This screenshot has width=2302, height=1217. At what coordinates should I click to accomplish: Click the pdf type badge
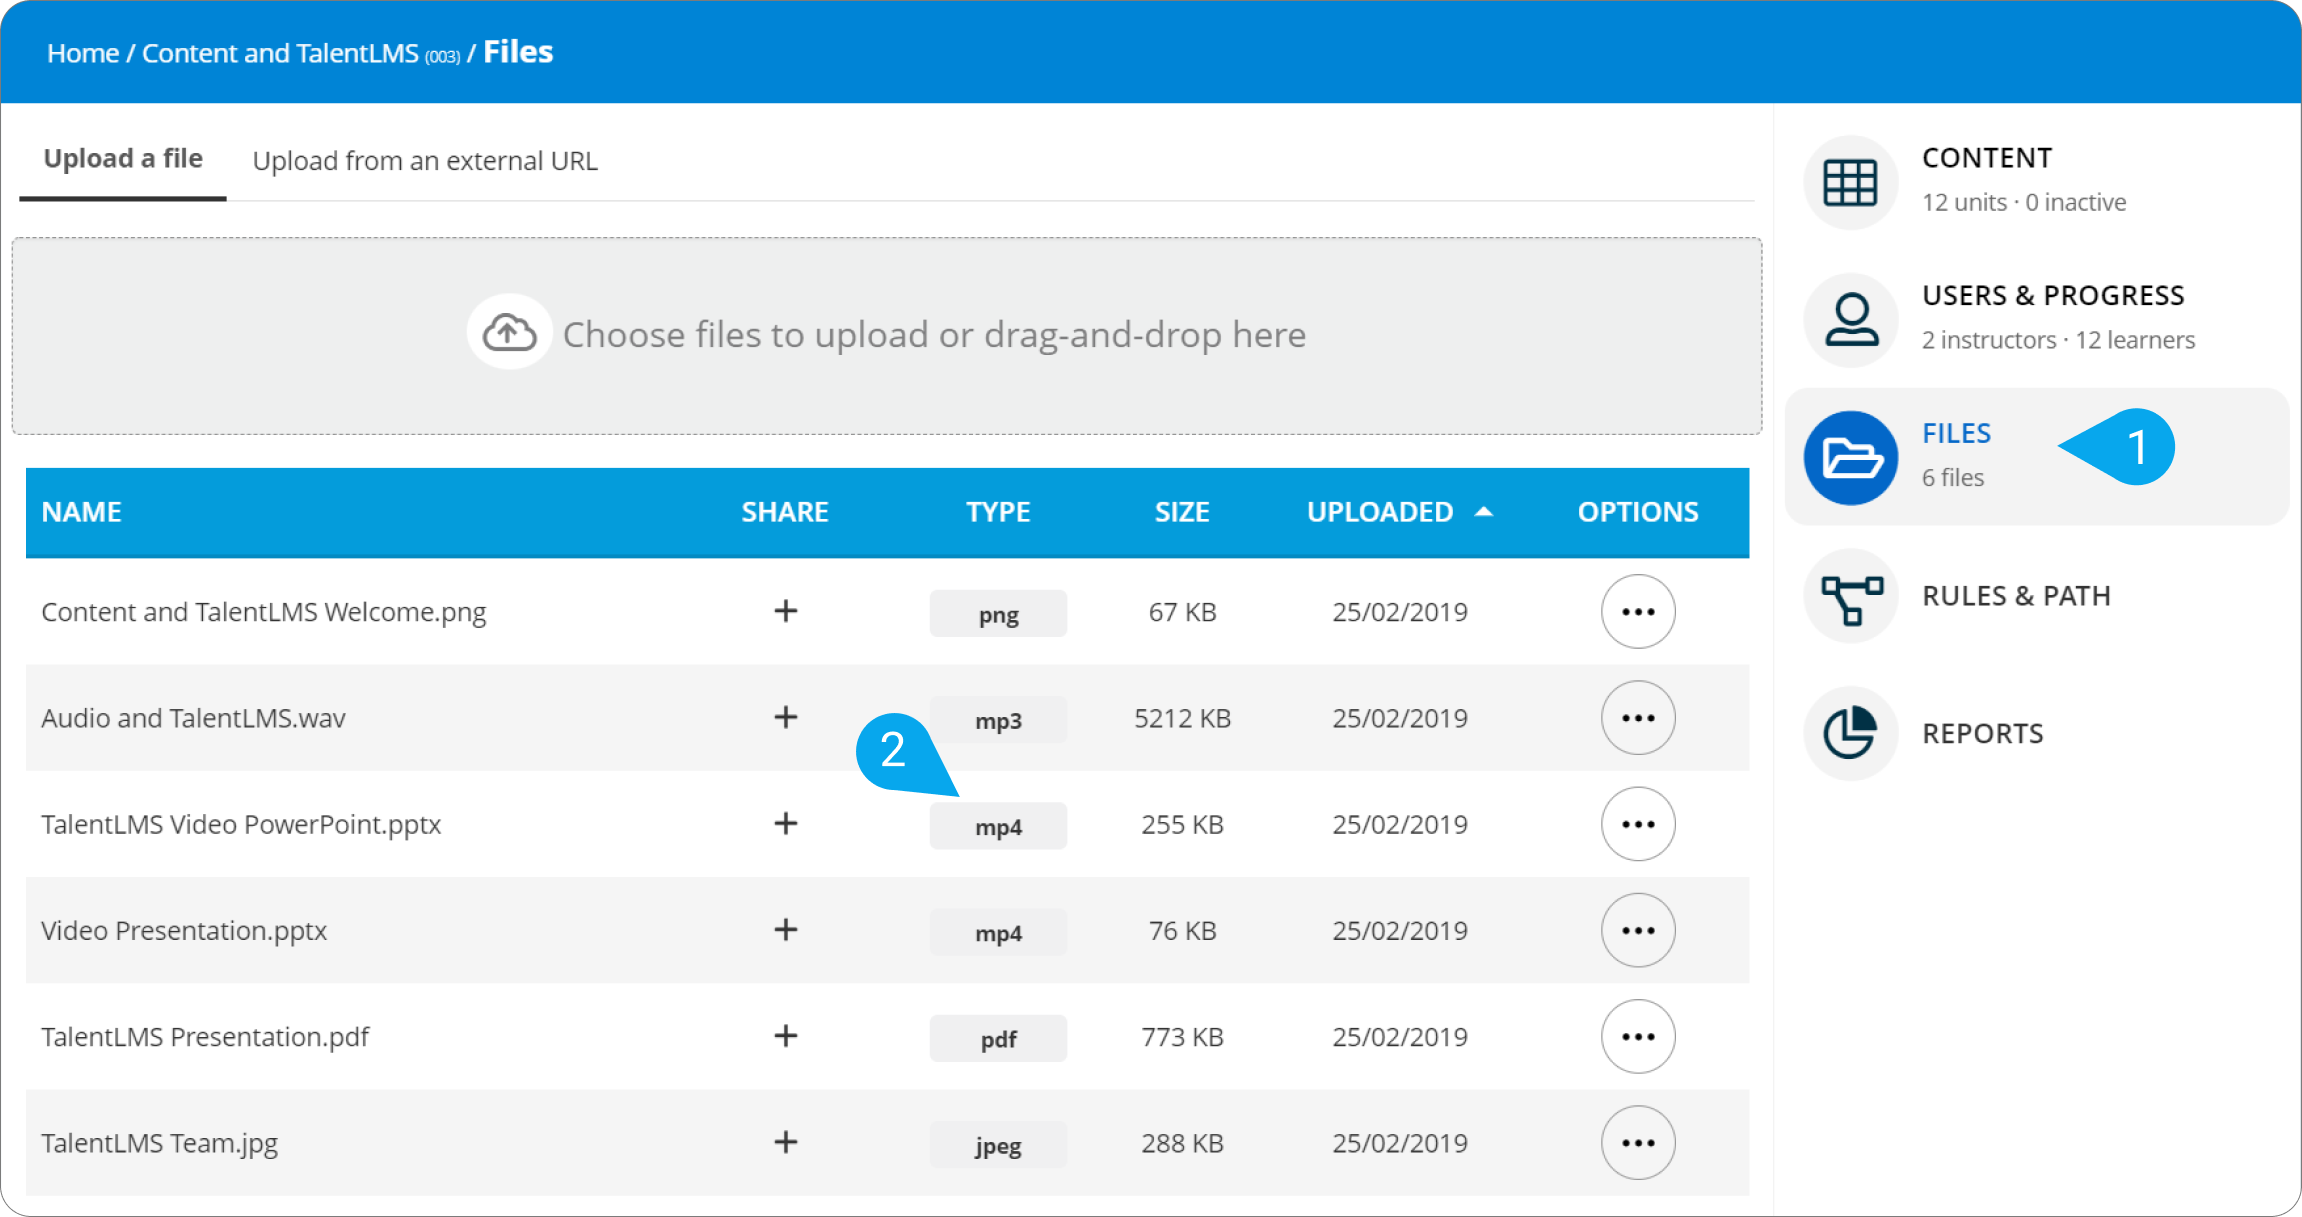[998, 1039]
